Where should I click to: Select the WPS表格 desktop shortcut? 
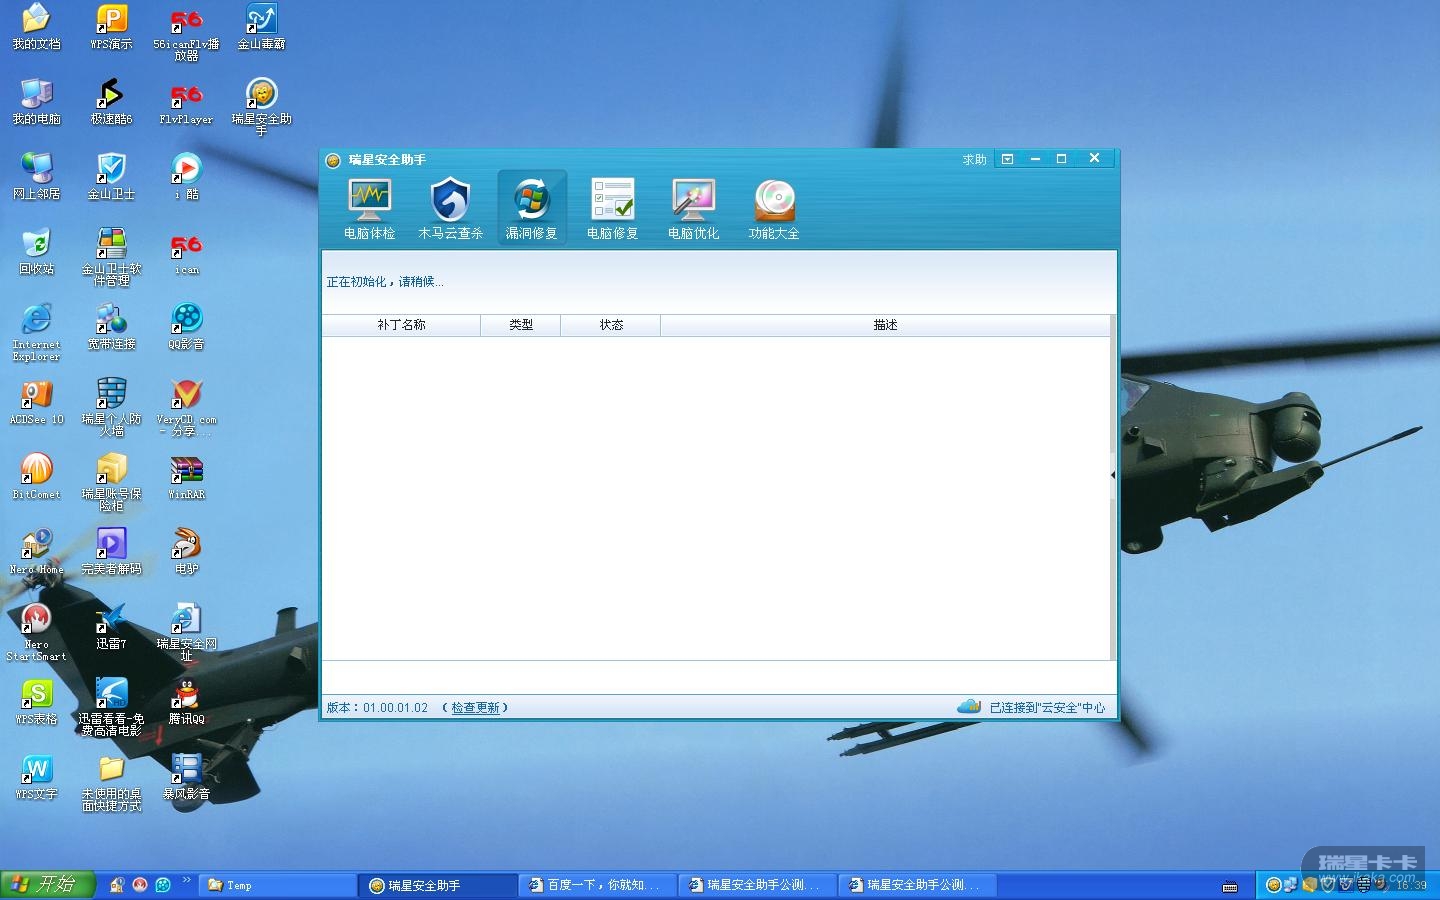36,702
